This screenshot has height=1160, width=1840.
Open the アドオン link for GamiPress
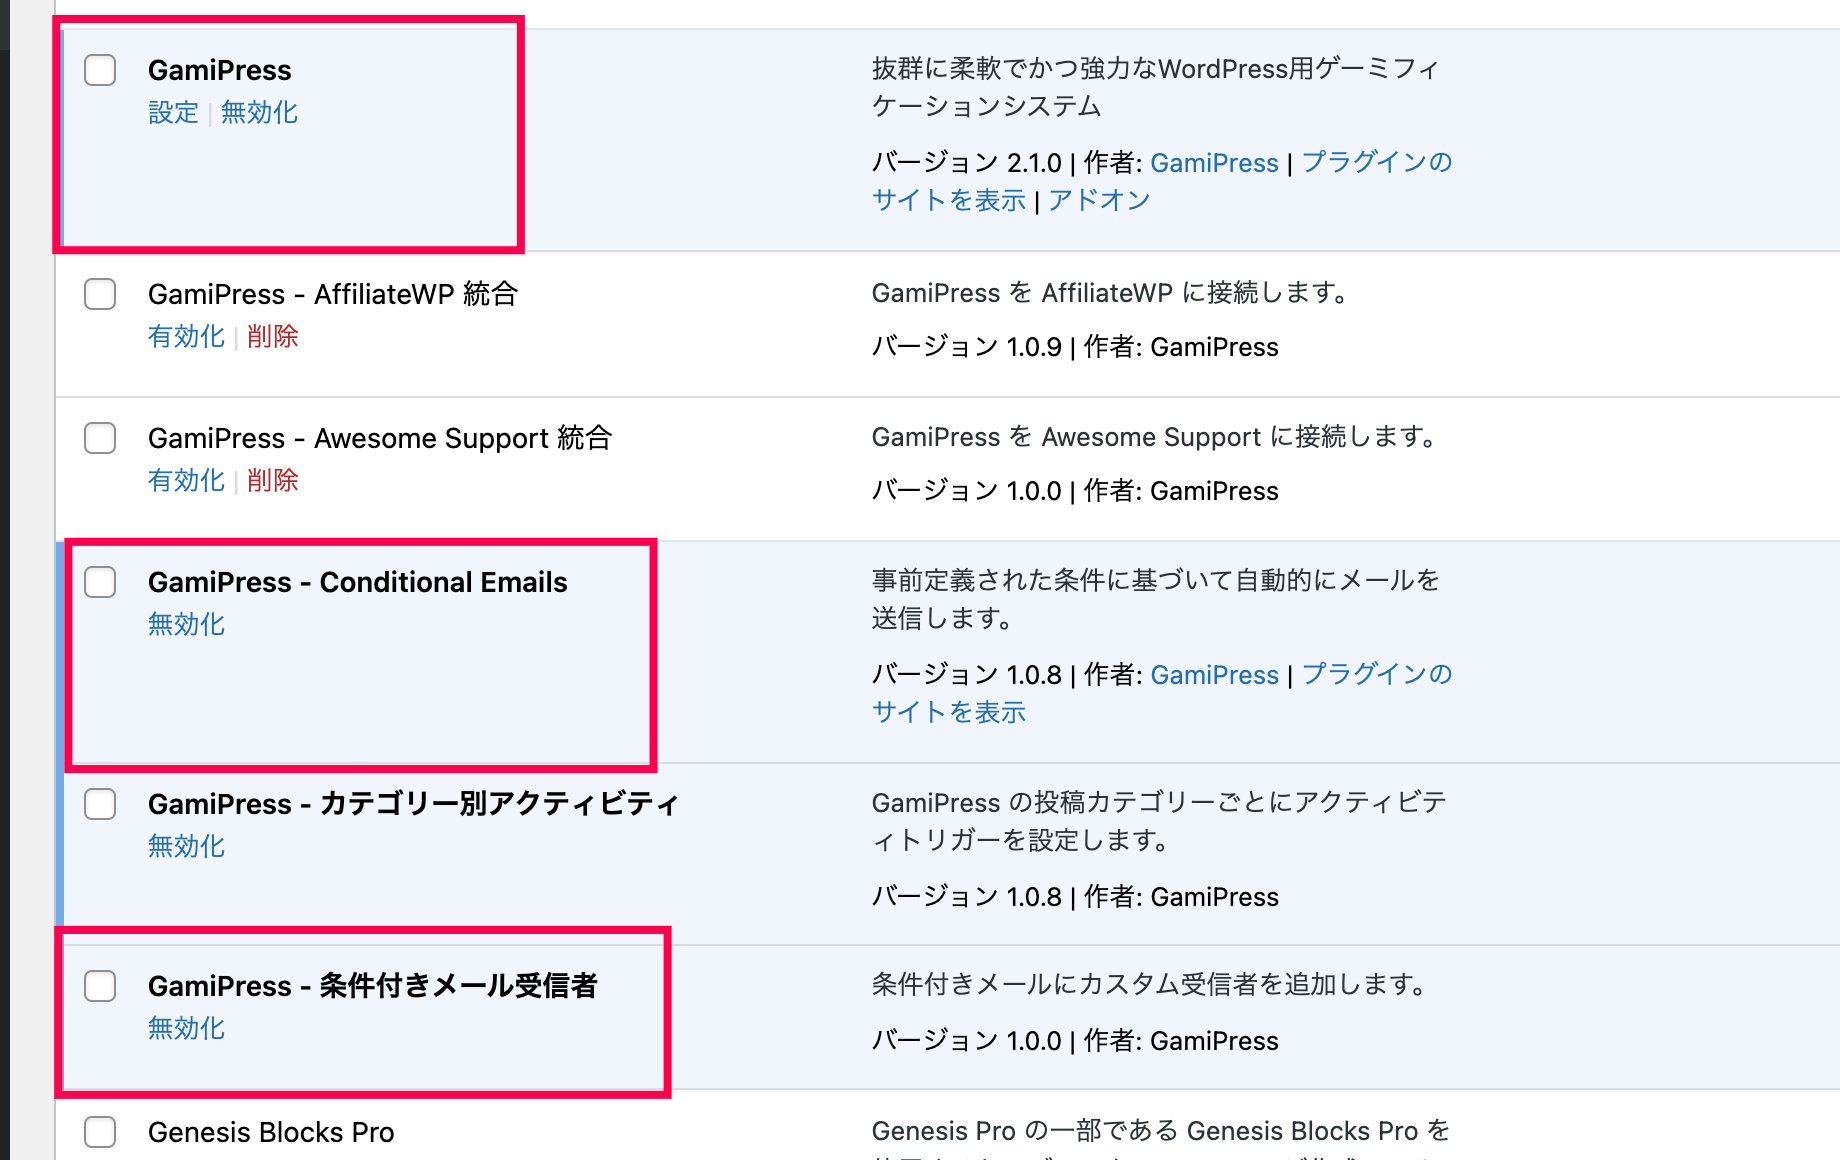click(1099, 200)
